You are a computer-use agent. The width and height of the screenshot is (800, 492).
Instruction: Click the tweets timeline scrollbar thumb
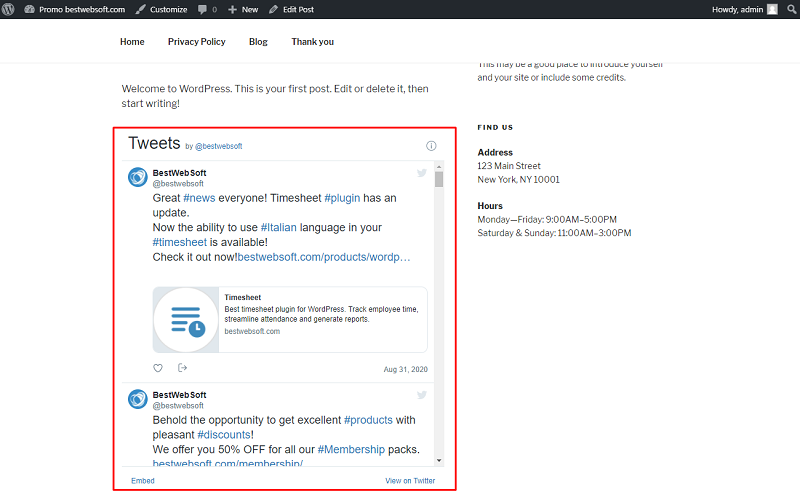point(439,179)
